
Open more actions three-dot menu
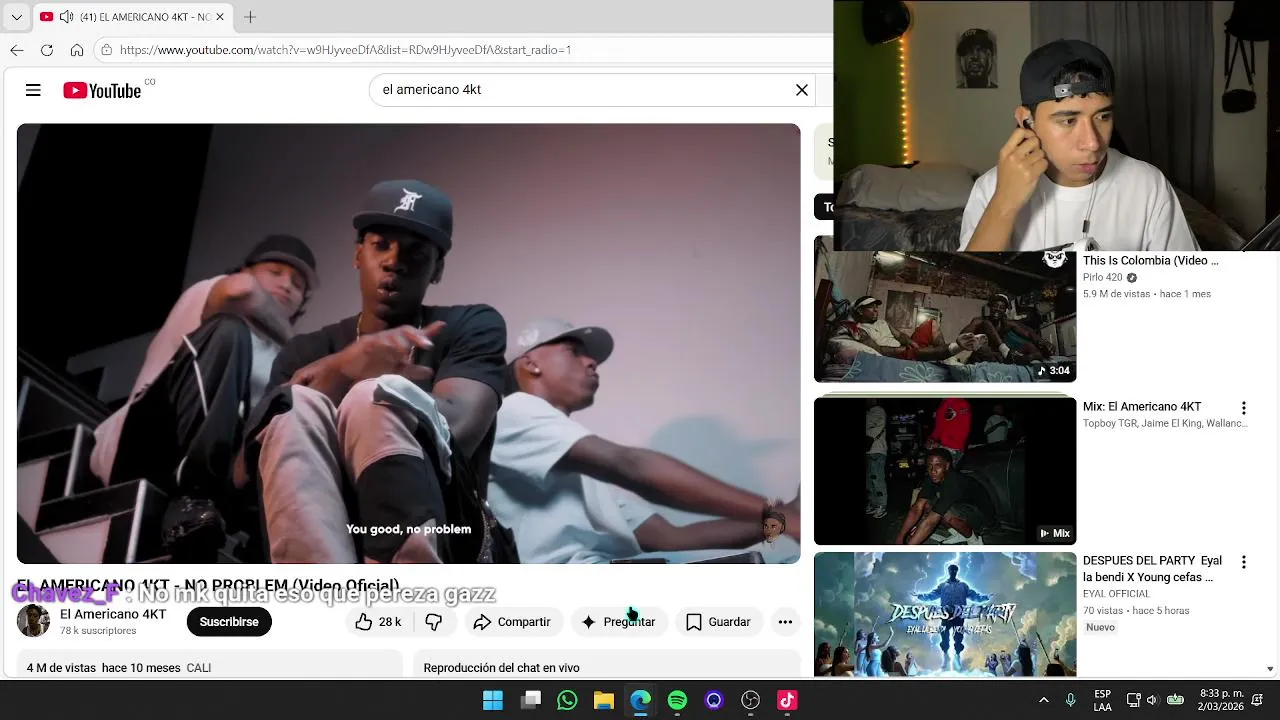(x=786, y=622)
